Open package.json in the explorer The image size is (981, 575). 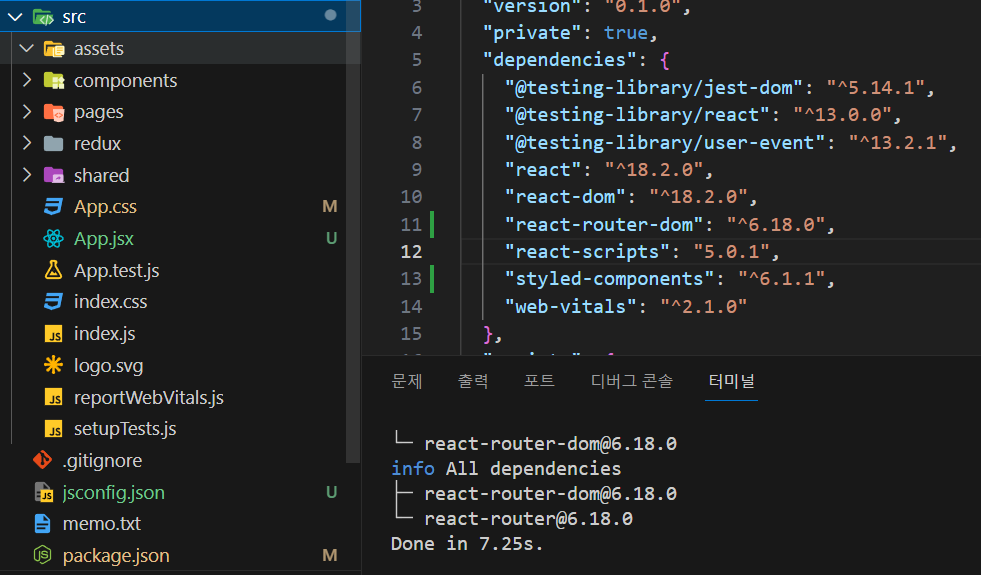click(116, 556)
